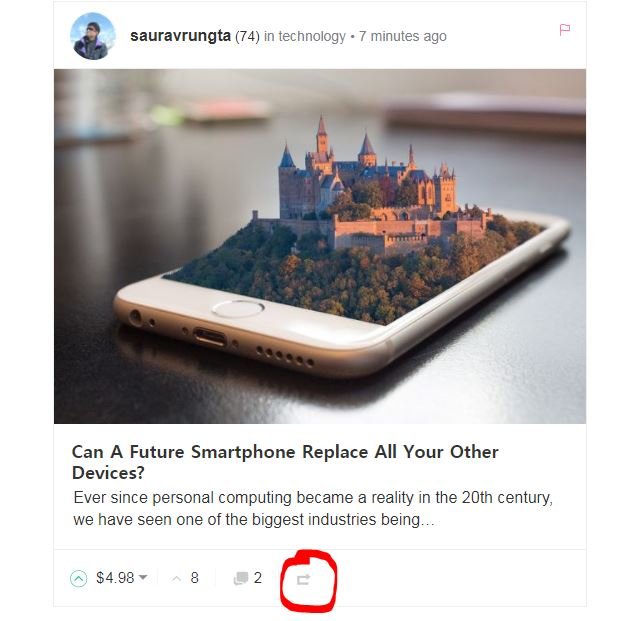
Task: Open sauravrungta's profile avatar picture
Action: (x=93, y=36)
